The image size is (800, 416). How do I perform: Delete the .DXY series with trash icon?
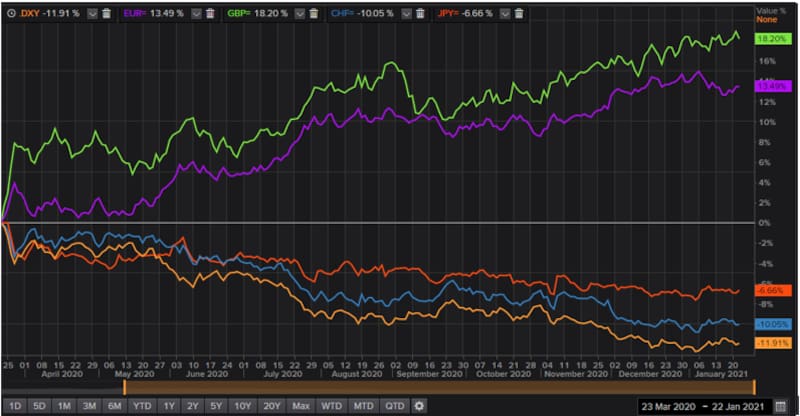[x=107, y=13]
